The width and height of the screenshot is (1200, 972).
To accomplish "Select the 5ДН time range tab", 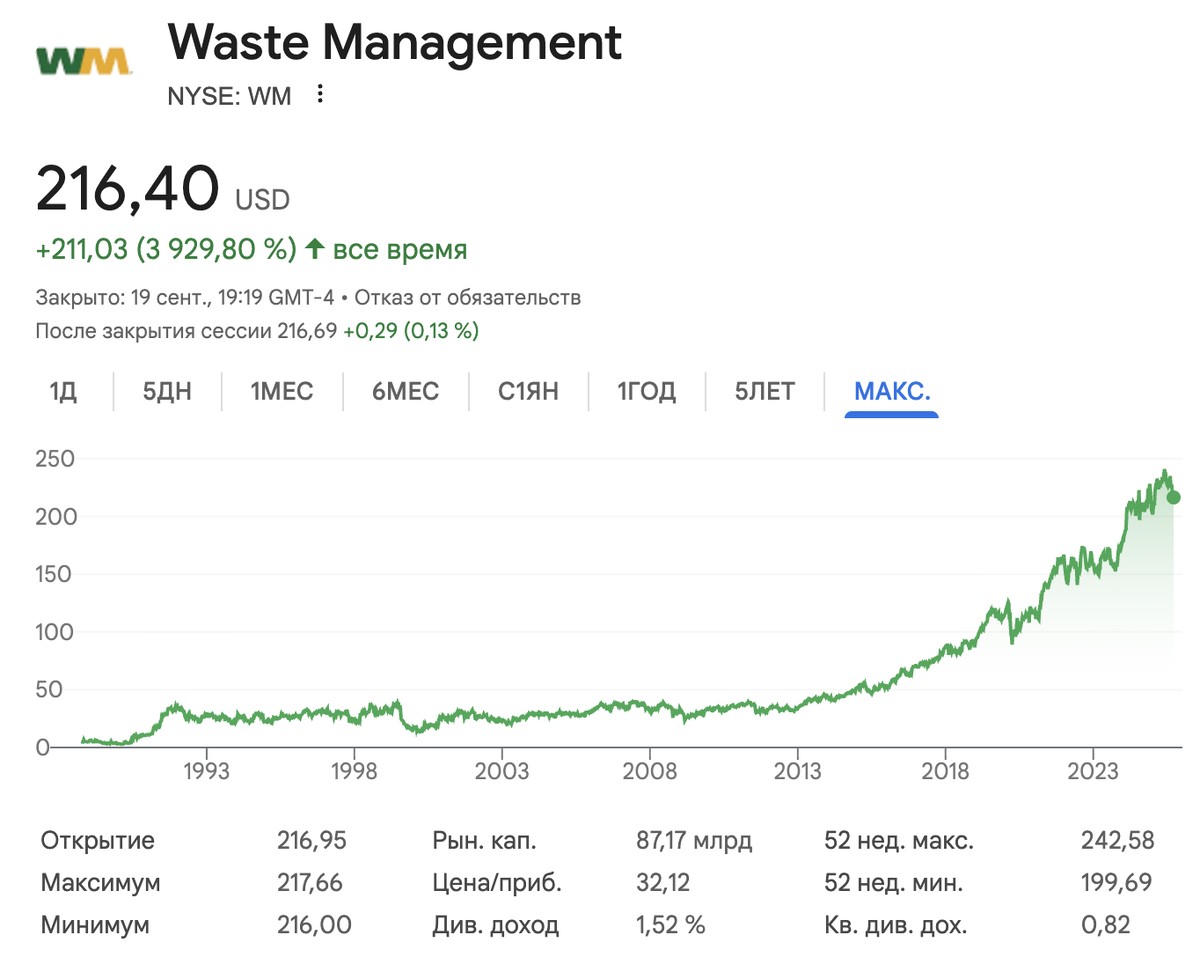I will click(167, 392).
